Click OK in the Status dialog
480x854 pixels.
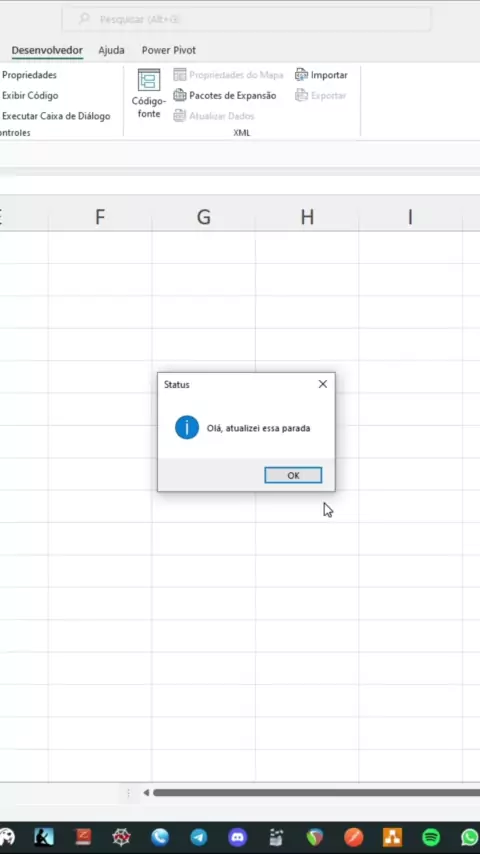point(293,475)
